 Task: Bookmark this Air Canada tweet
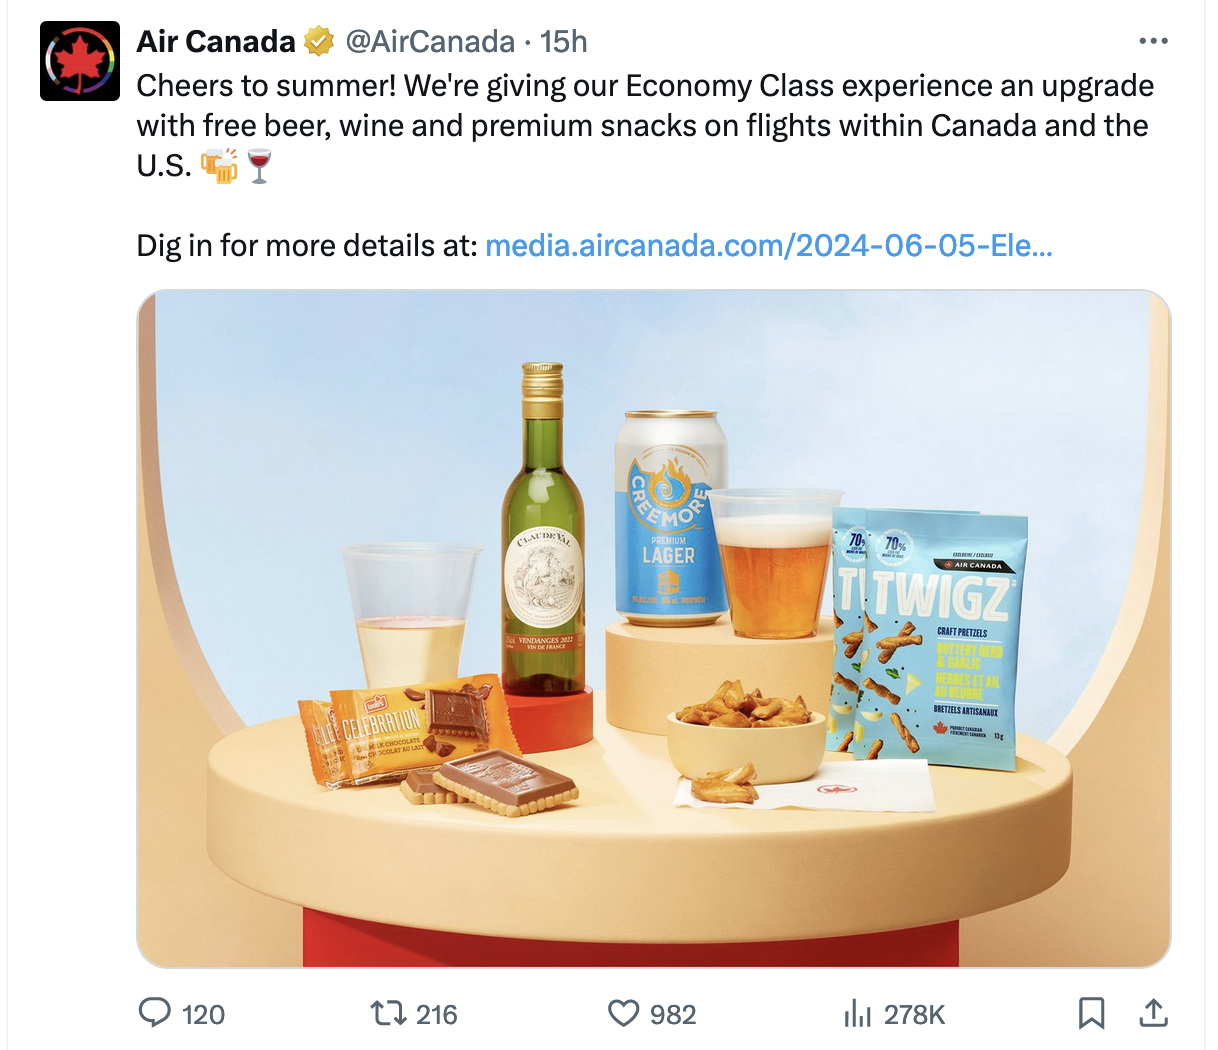[1091, 1013]
